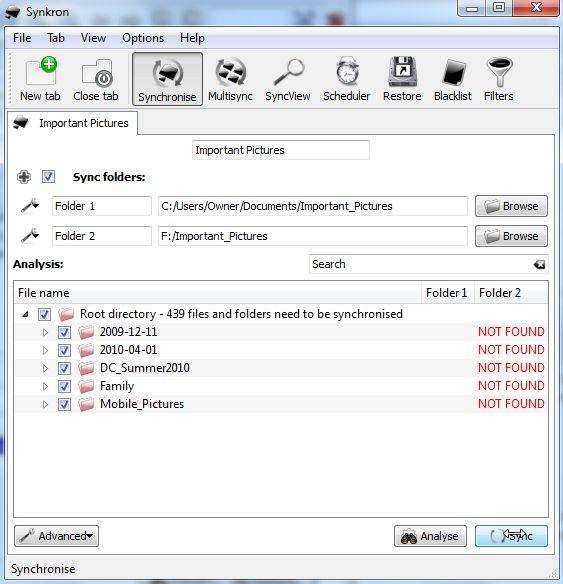Click the C:/Users/Owner/Documents path field
The image size is (563, 584).
click(313, 206)
